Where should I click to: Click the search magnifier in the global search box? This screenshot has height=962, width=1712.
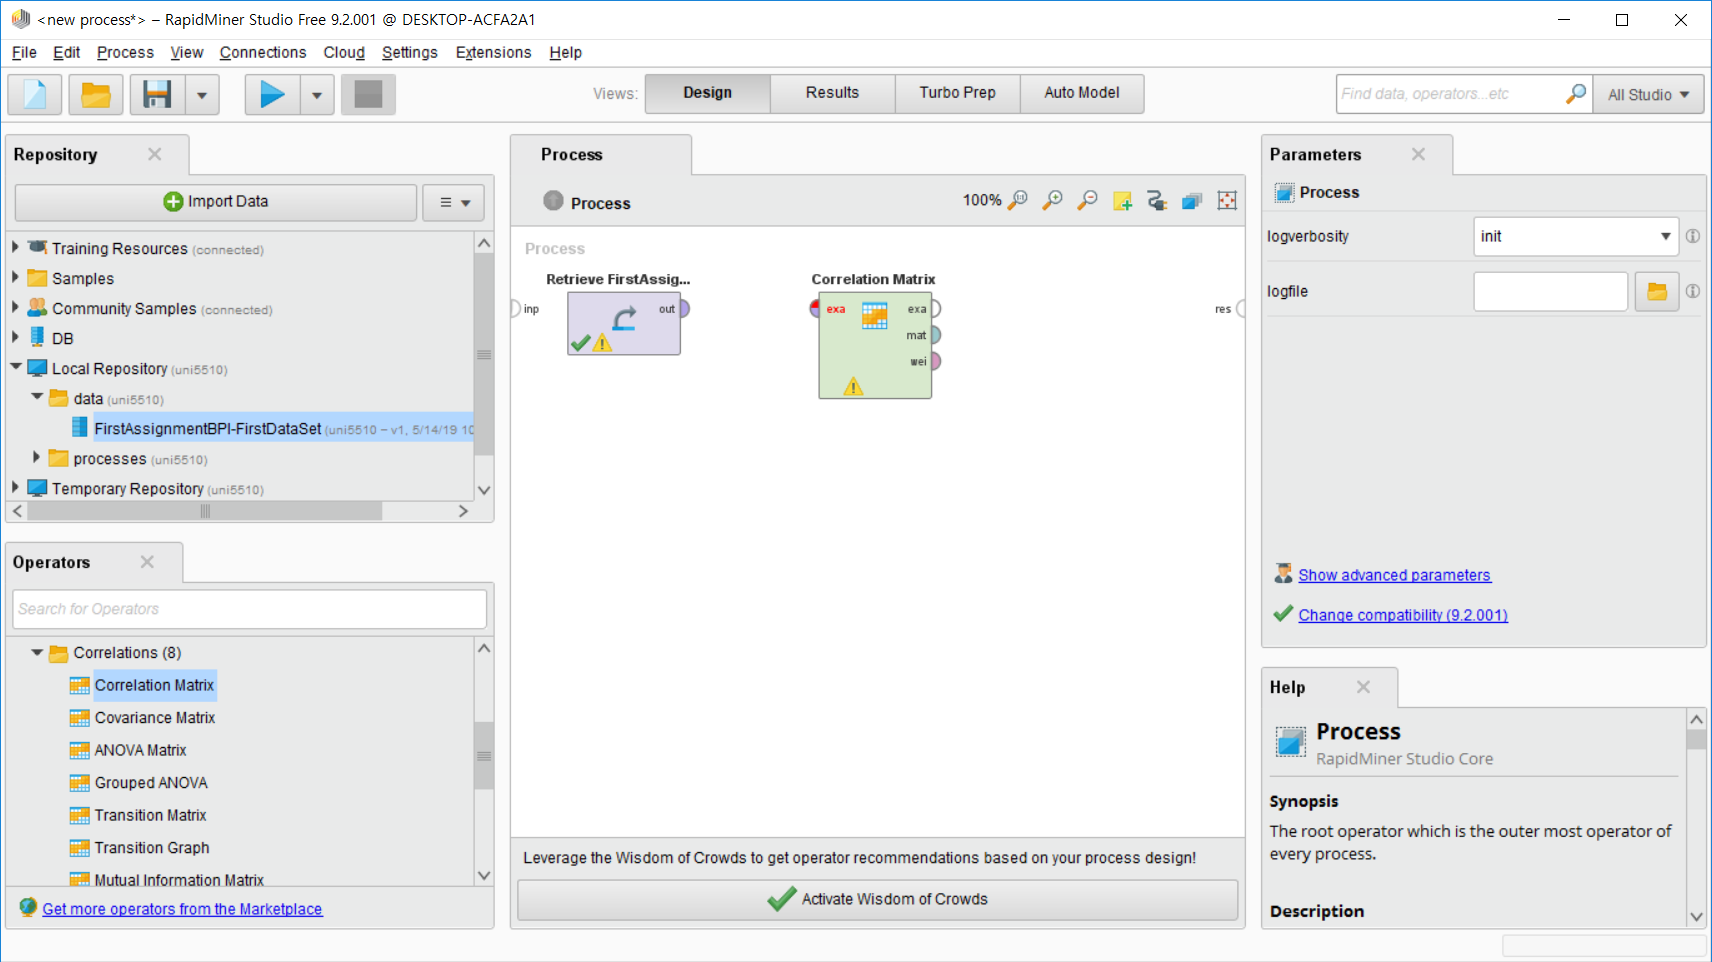point(1576,93)
